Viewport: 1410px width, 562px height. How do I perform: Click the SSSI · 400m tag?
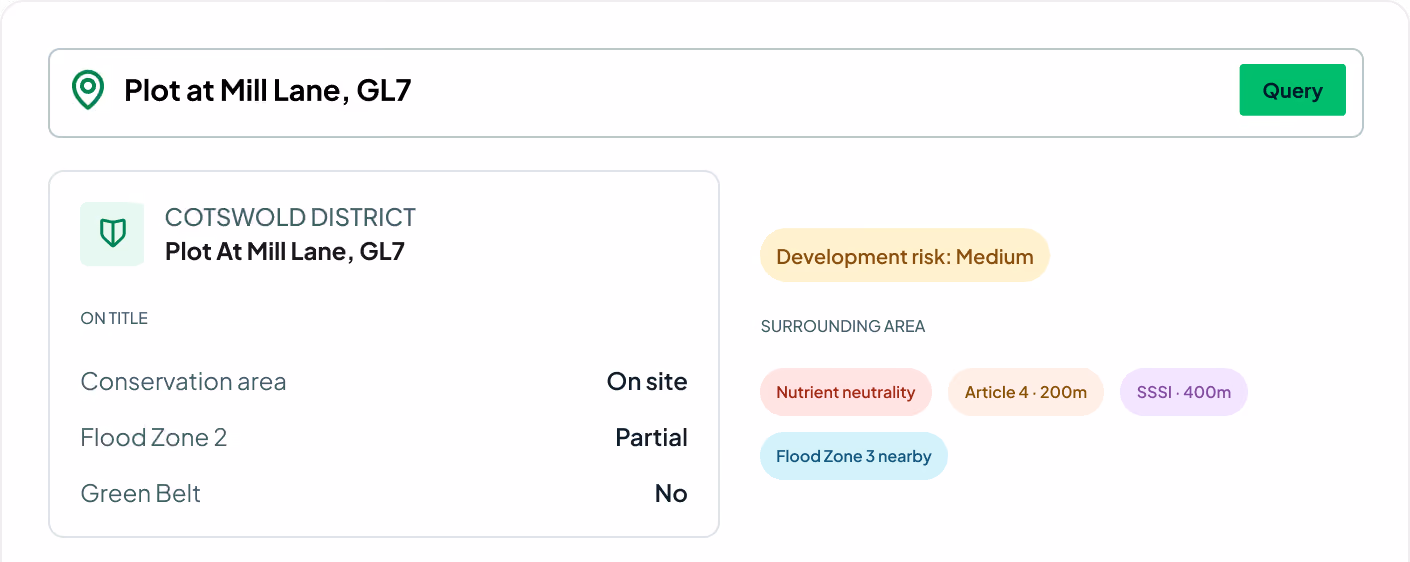(x=1183, y=392)
